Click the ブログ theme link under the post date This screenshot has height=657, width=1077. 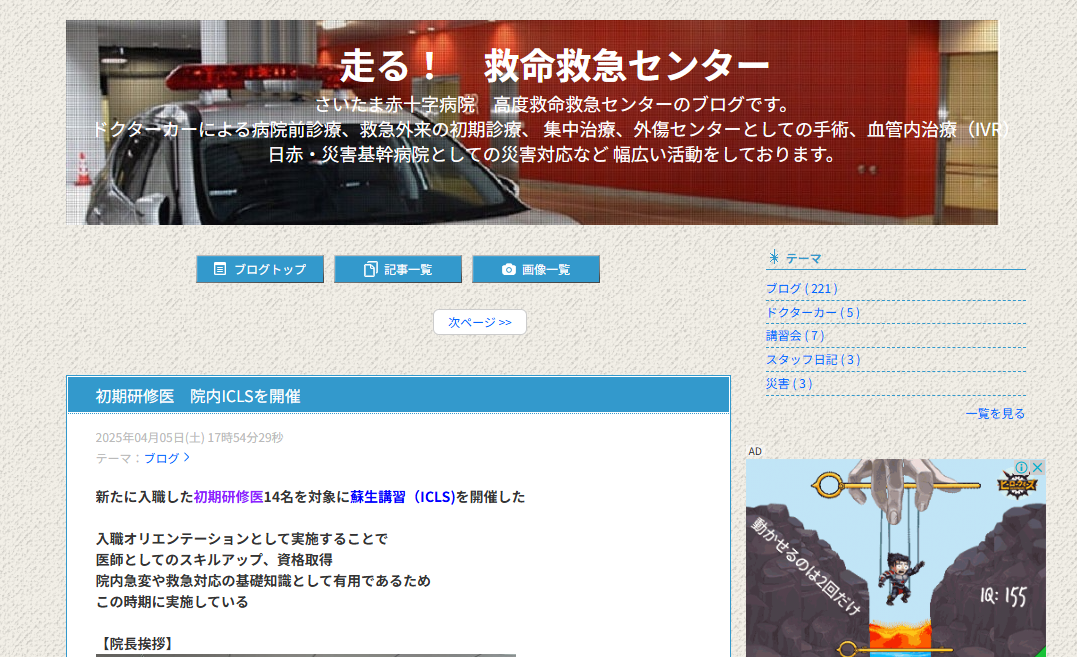click(x=161, y=458)
